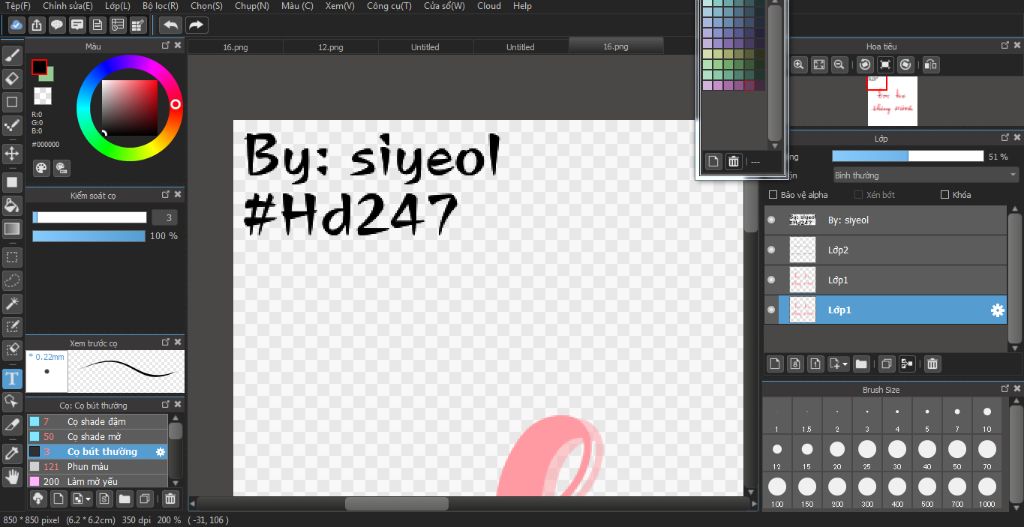Screen dimensions: 1024x527
Task: Click the foreground black color swatch
Action: 39,67
